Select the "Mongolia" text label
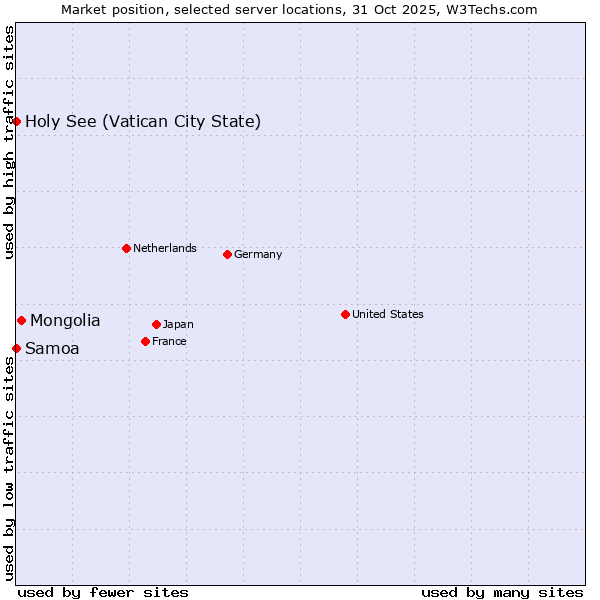600x600 pixels. click(65, 321)
